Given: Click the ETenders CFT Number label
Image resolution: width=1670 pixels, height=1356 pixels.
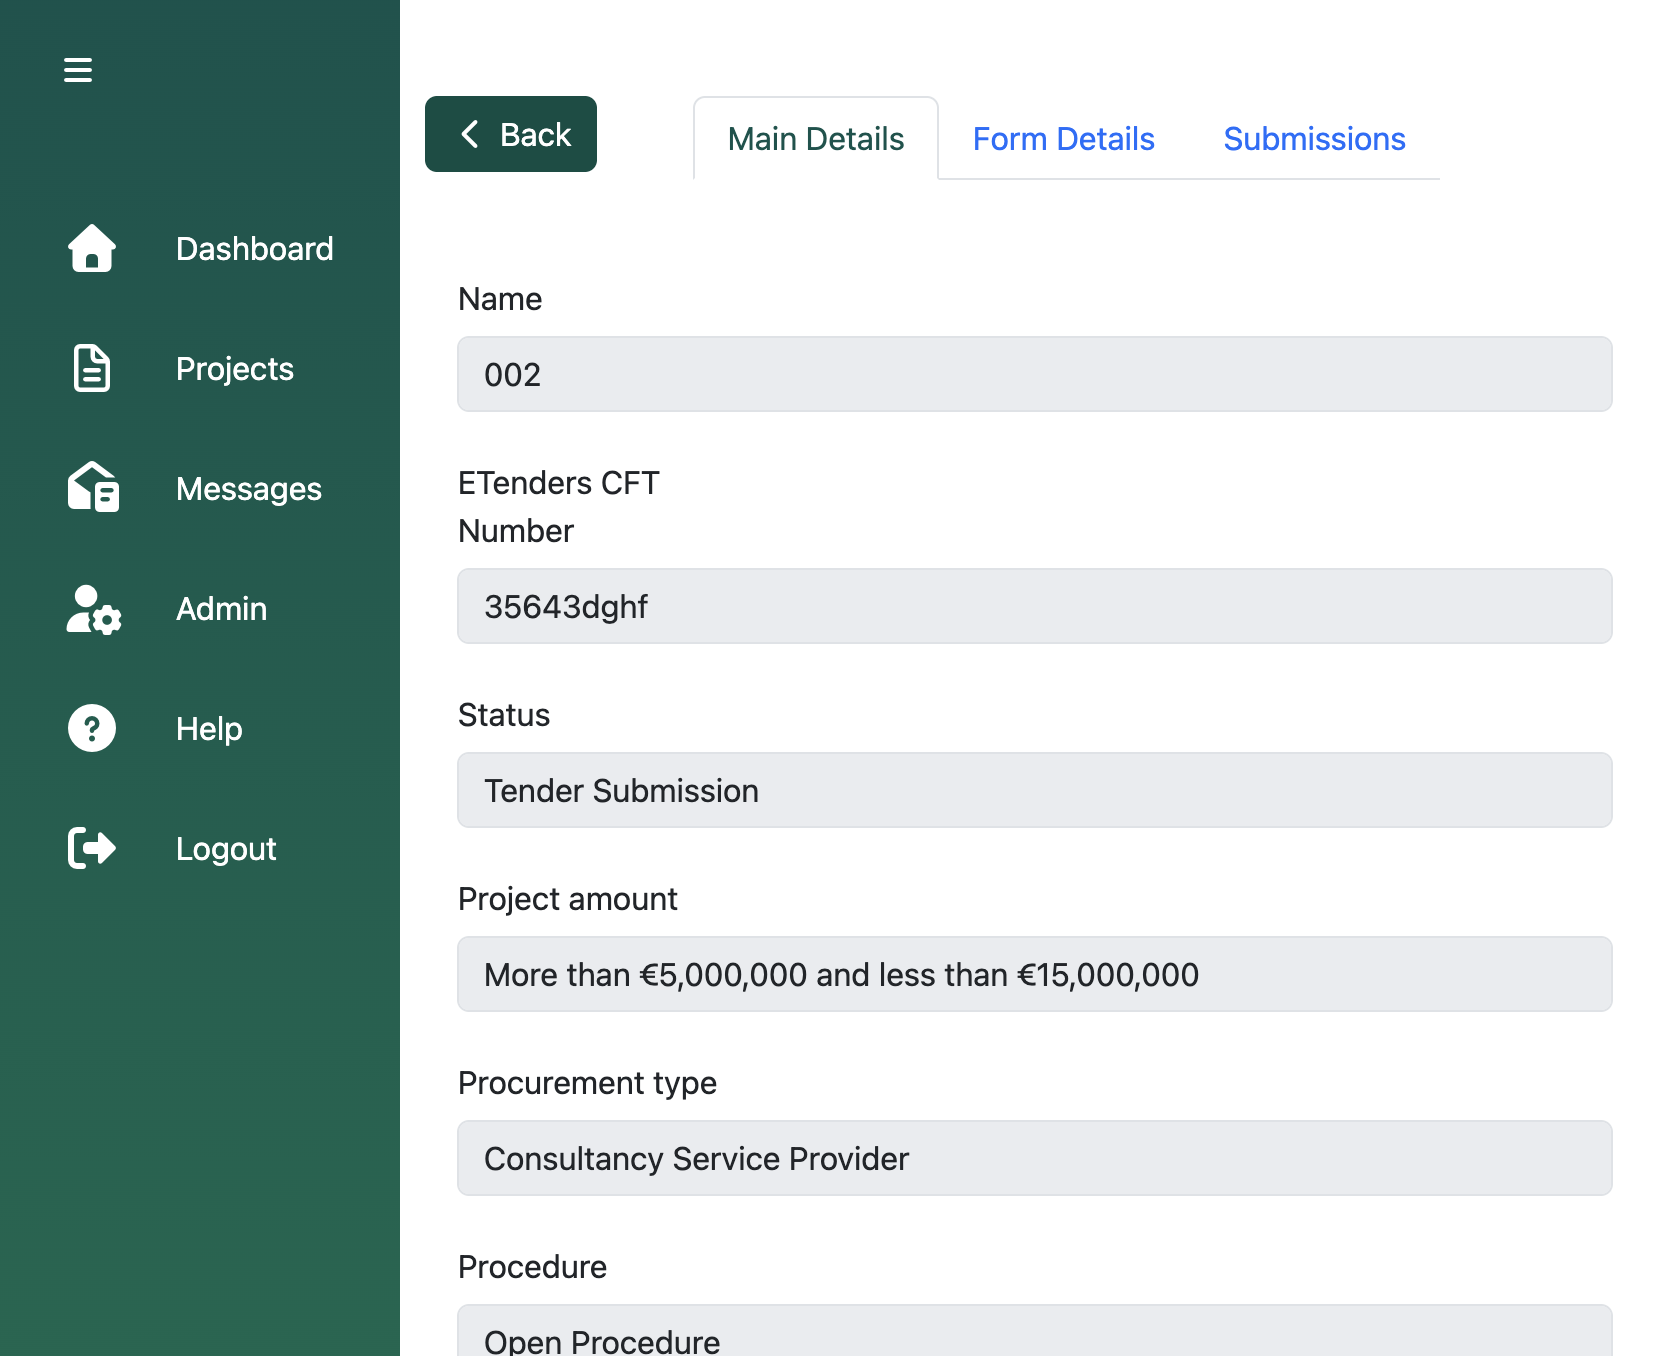Looking at the screenshot, I should tap(559, 507).
